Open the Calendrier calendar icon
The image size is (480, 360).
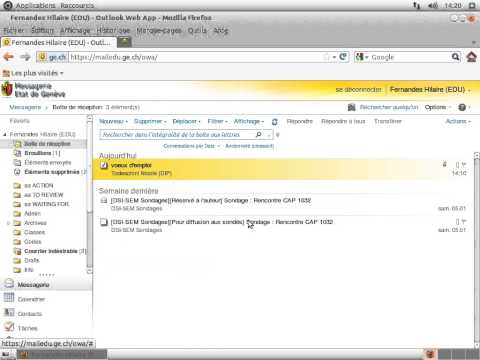pyautogui.click(x=9, y=298)
